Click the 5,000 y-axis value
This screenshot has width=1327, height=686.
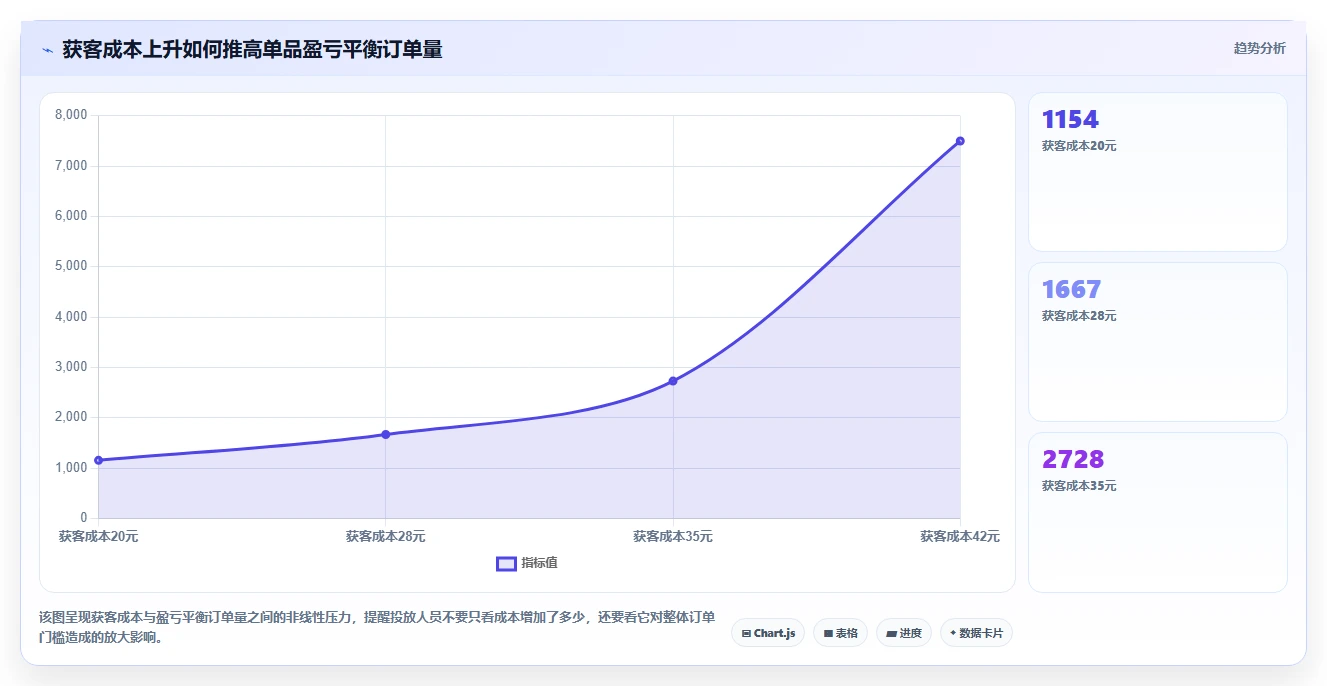click(x=71, y=266)
